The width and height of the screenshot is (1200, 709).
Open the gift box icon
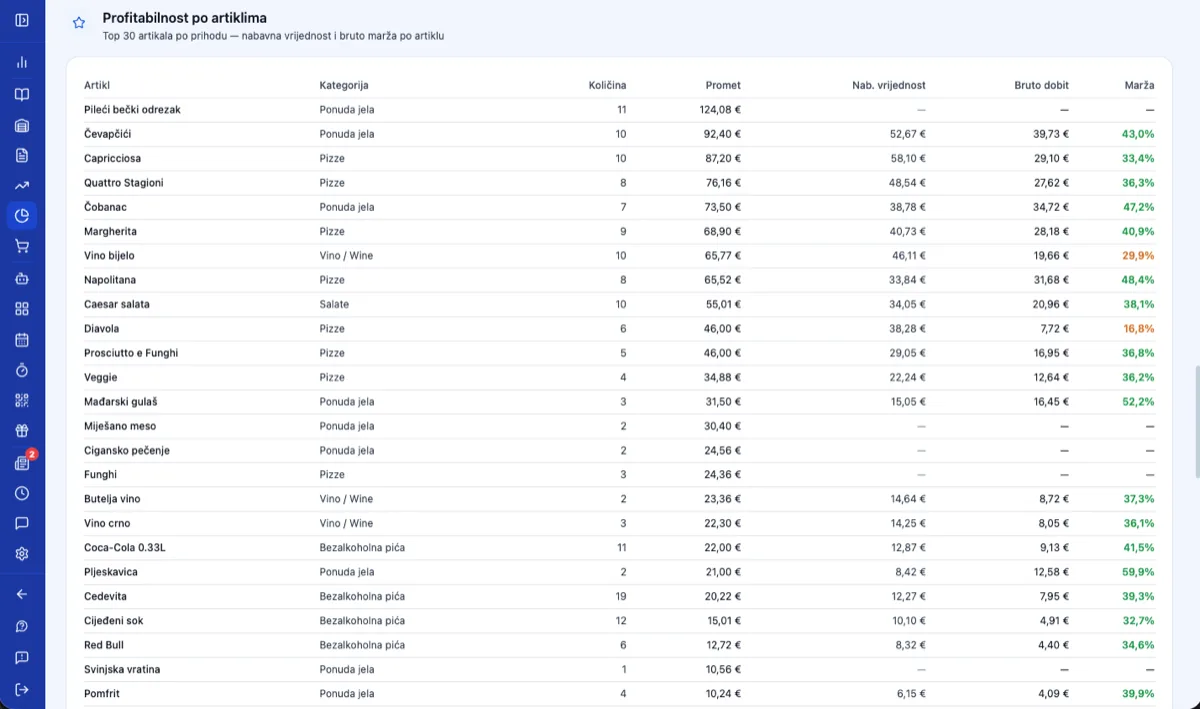coord(22,431)
